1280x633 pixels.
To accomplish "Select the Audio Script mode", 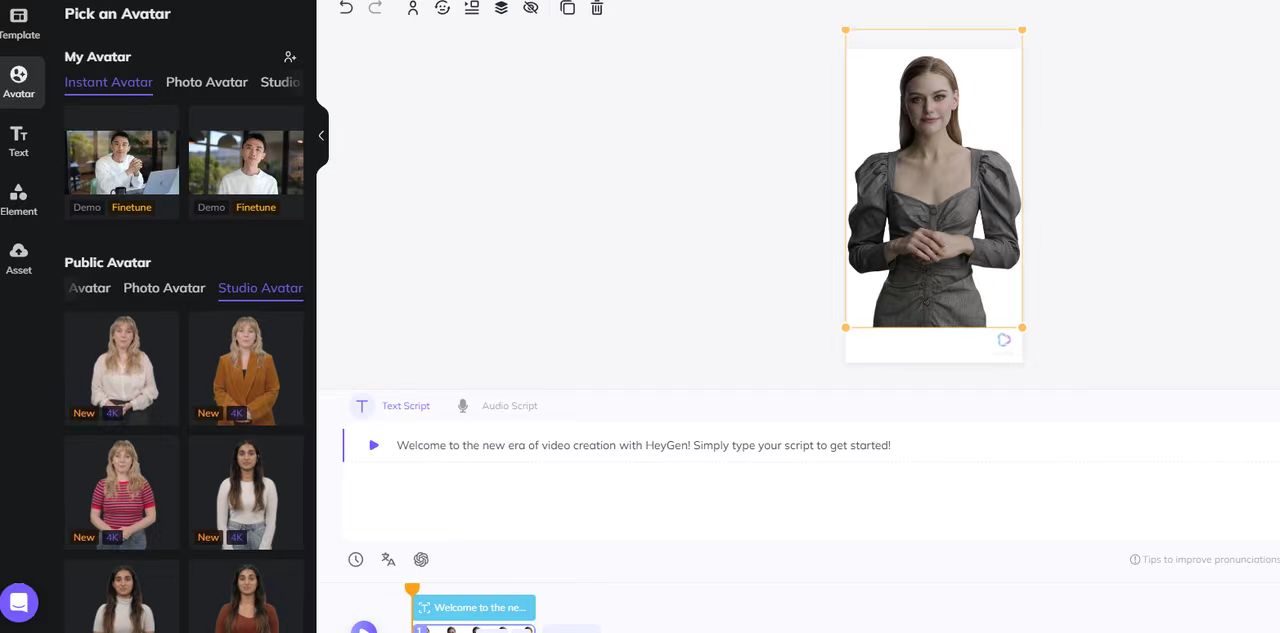I will pyautogui.click(x=497, y=406).
